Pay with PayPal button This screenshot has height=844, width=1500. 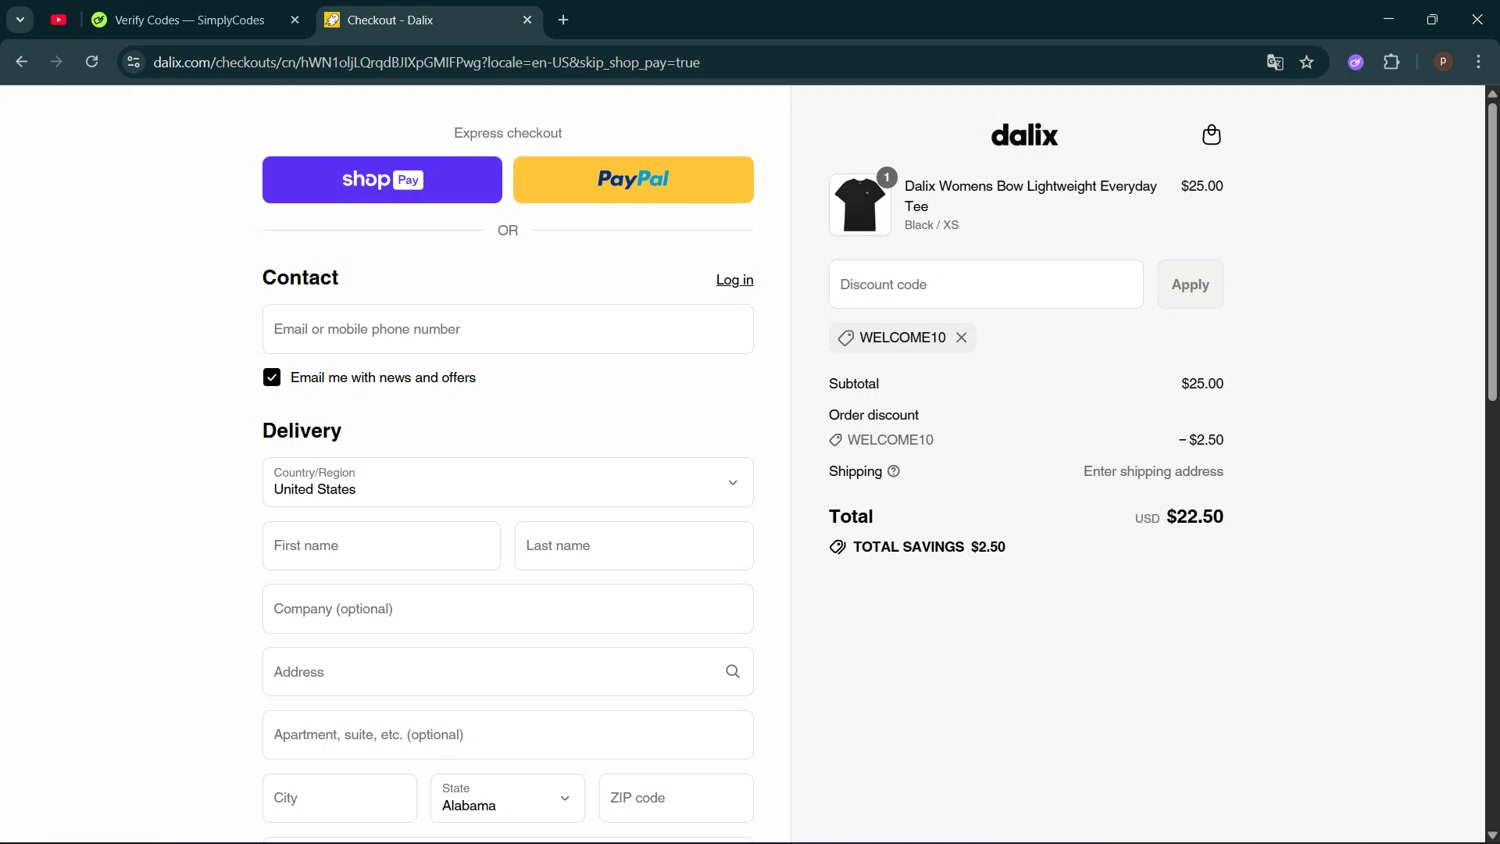(x=633, y=180)
